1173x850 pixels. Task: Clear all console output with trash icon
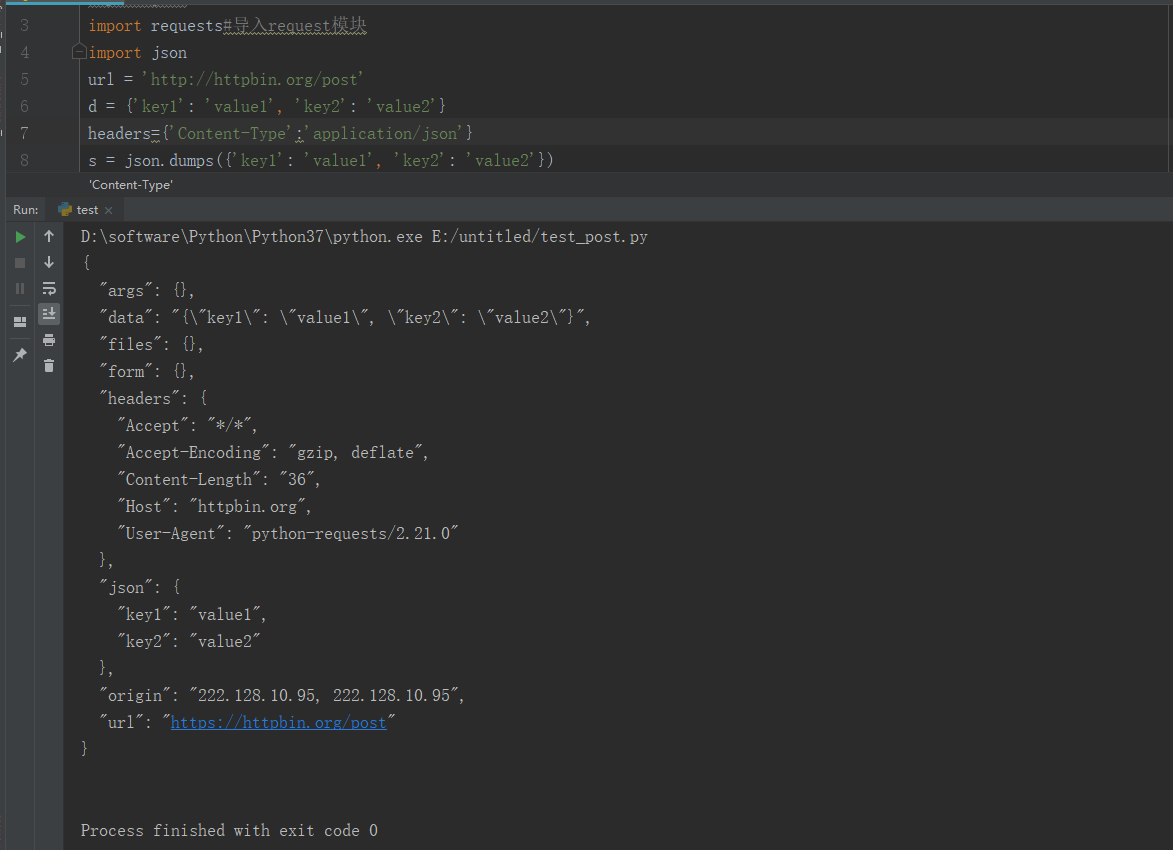(49, 365)
